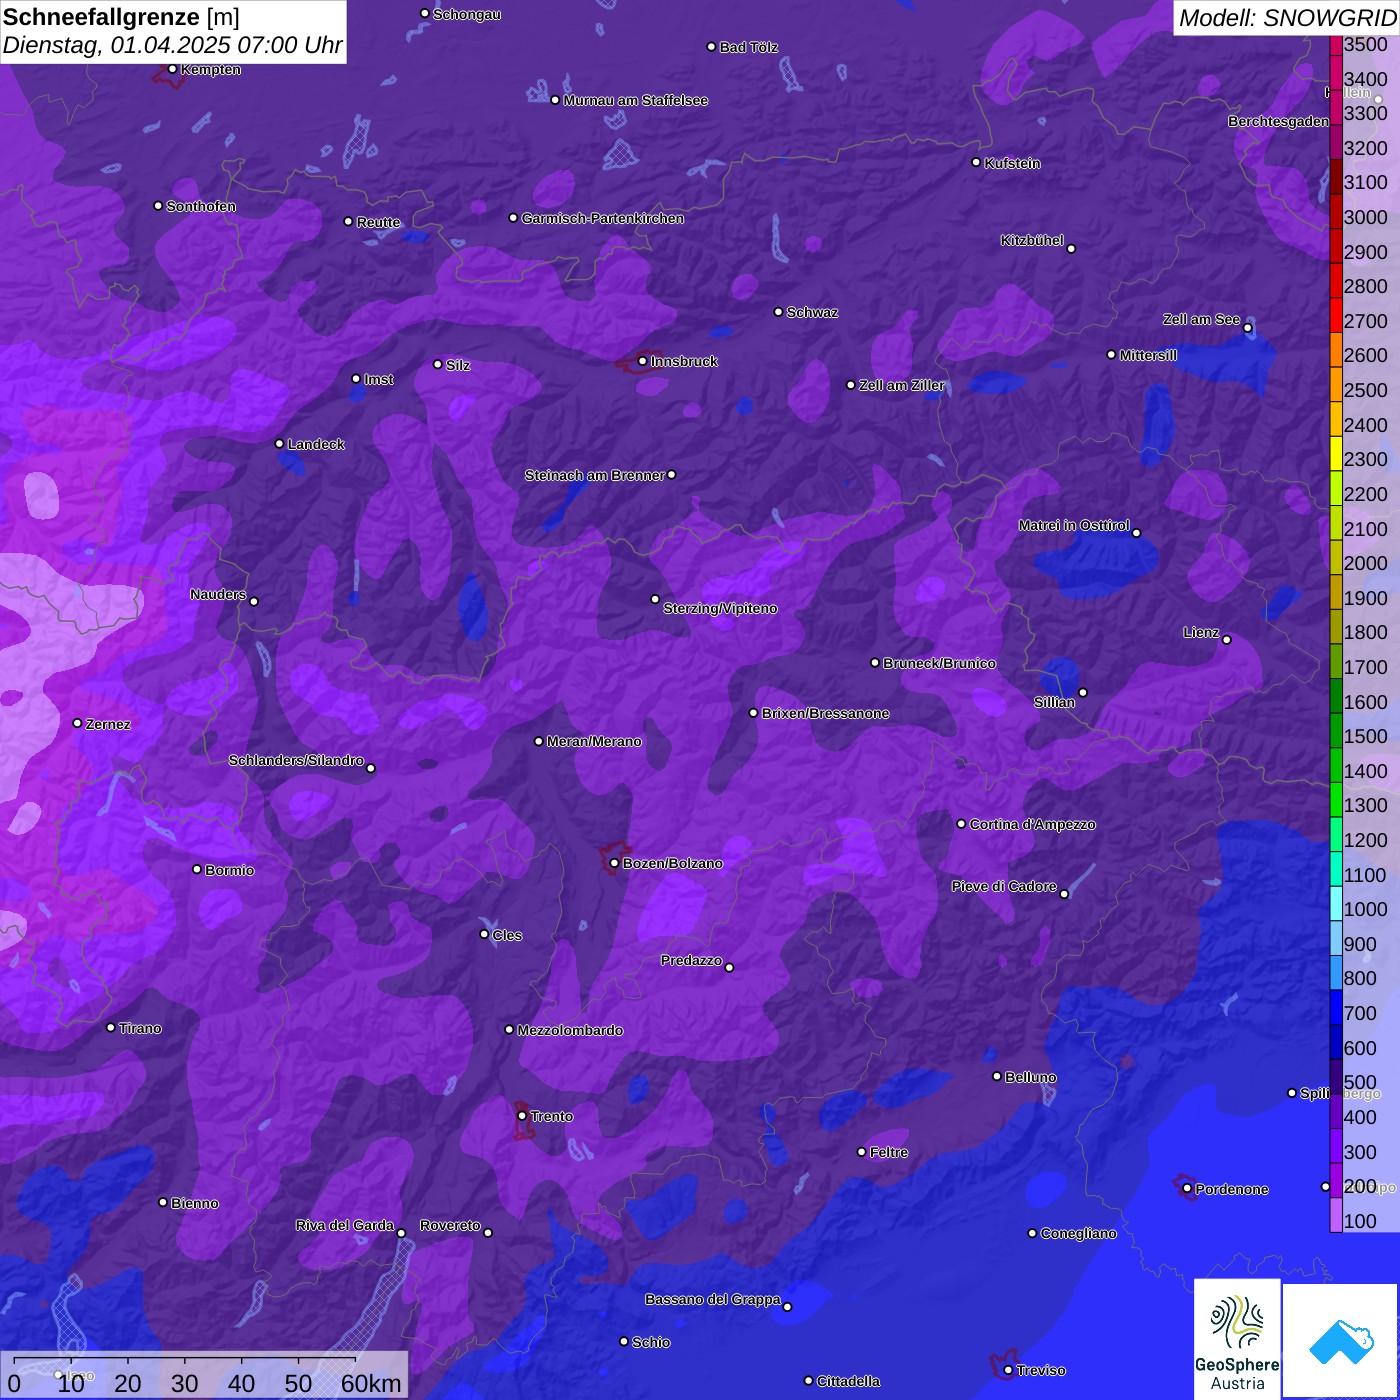Viewport: 1400px width, 1400px height.
Task: Click the 'Sonthofen' label
Action: (201, 206)
